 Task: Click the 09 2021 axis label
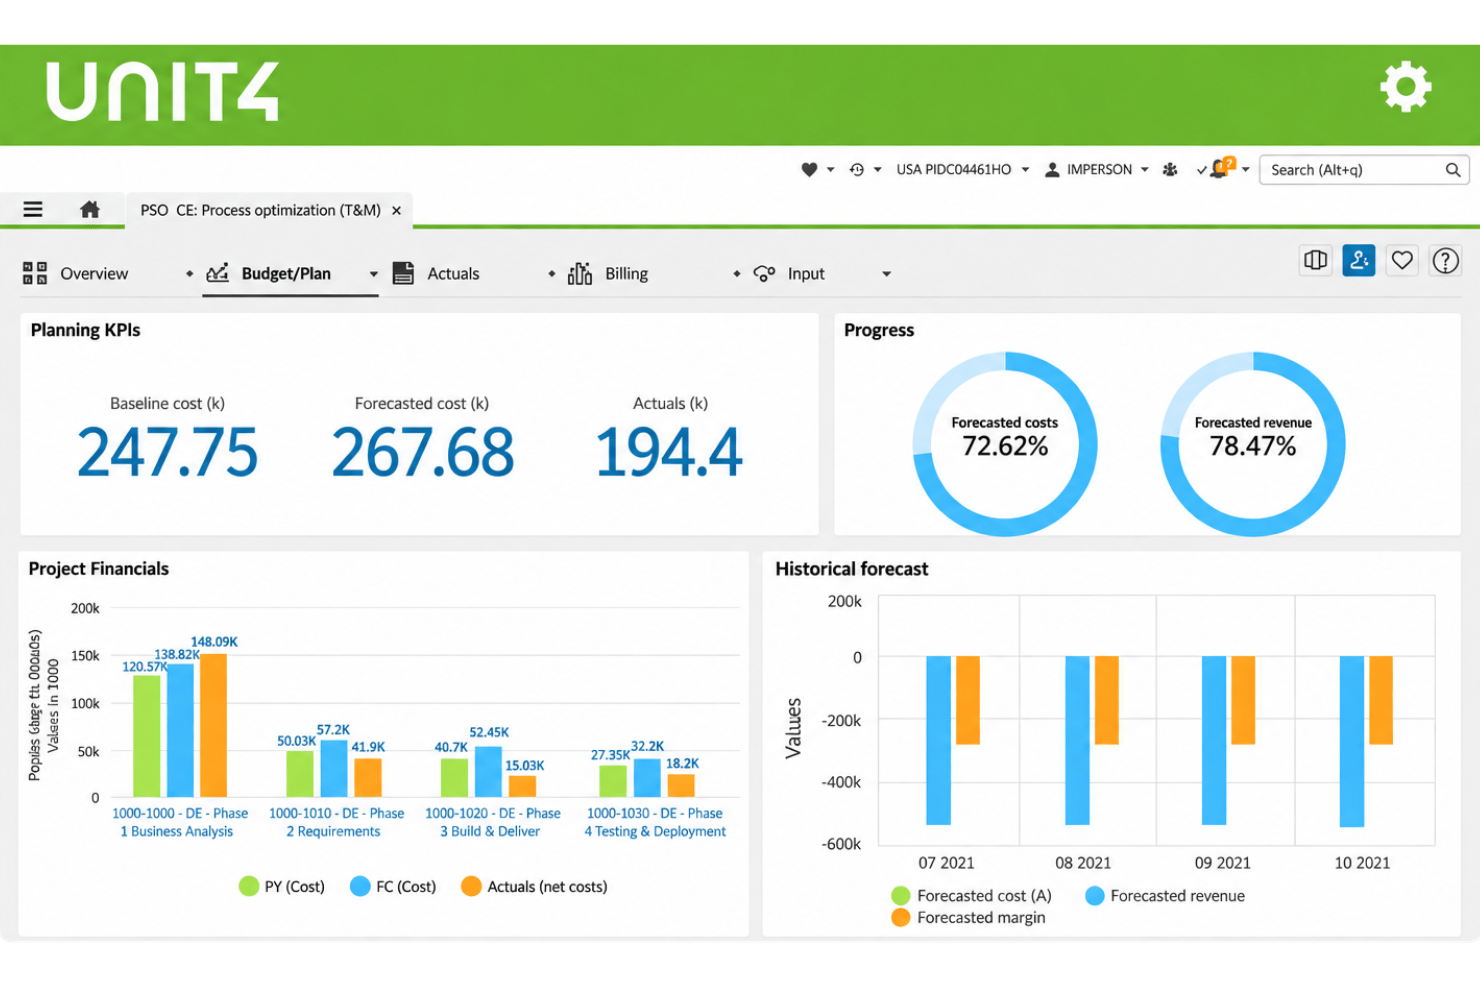point(1222,863)
